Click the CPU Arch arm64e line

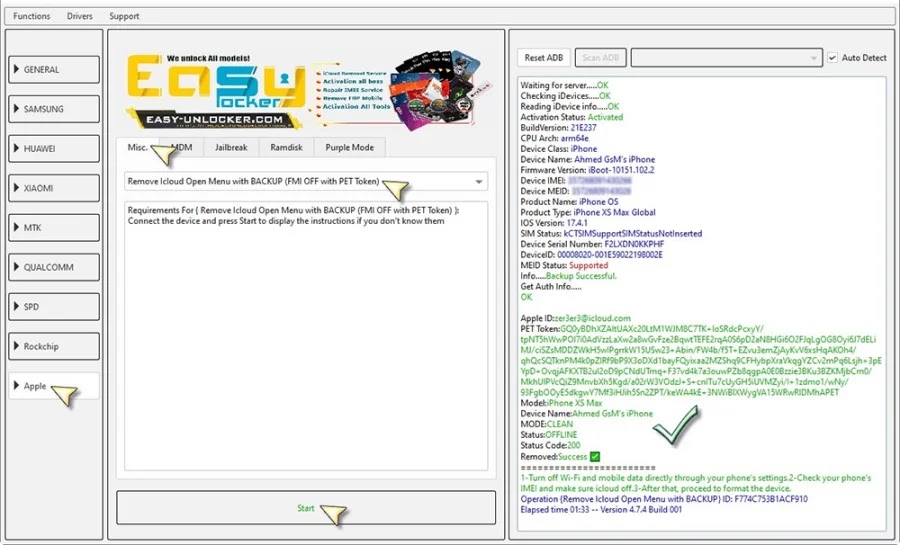(x=554, y=138)
